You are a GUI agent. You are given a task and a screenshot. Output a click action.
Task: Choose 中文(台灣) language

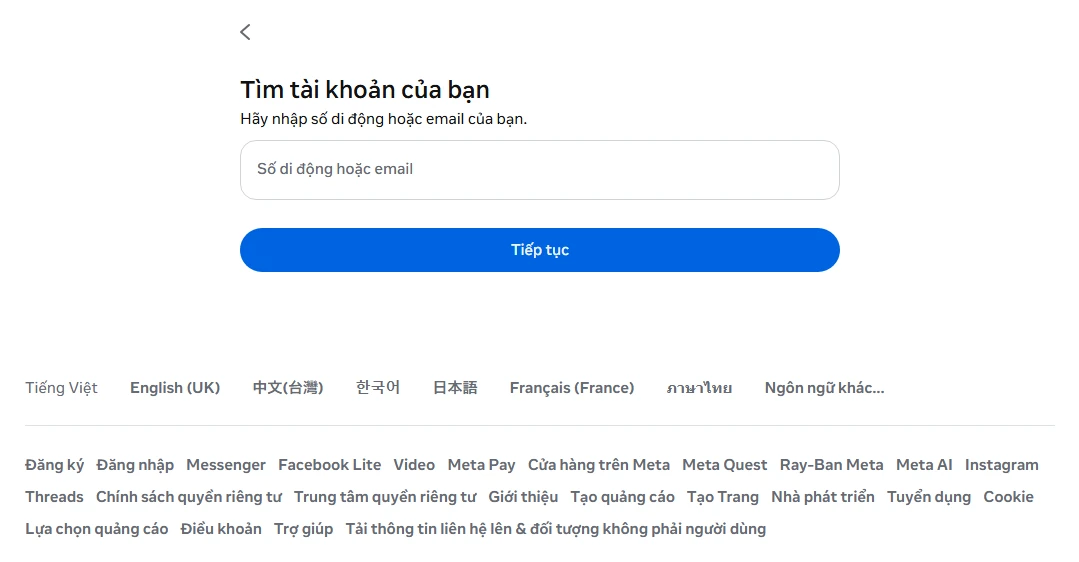point(288,388)
